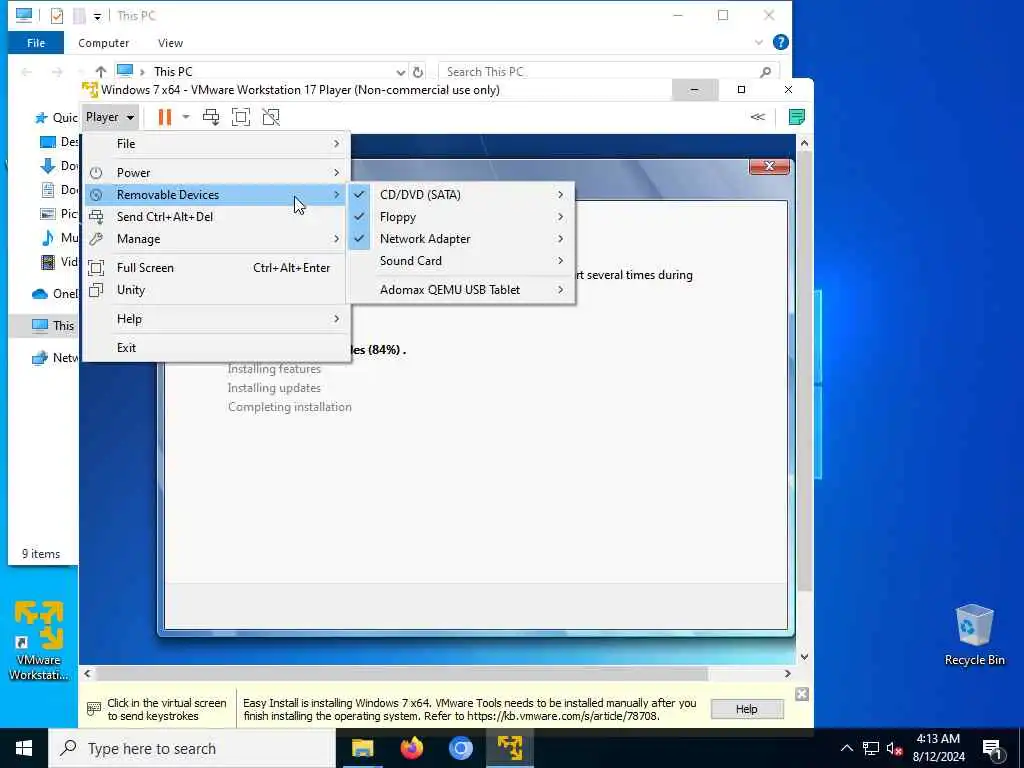Expand the Floppy submenu arrow
The width and height of the screenshot is (1024, 768).
560,217
